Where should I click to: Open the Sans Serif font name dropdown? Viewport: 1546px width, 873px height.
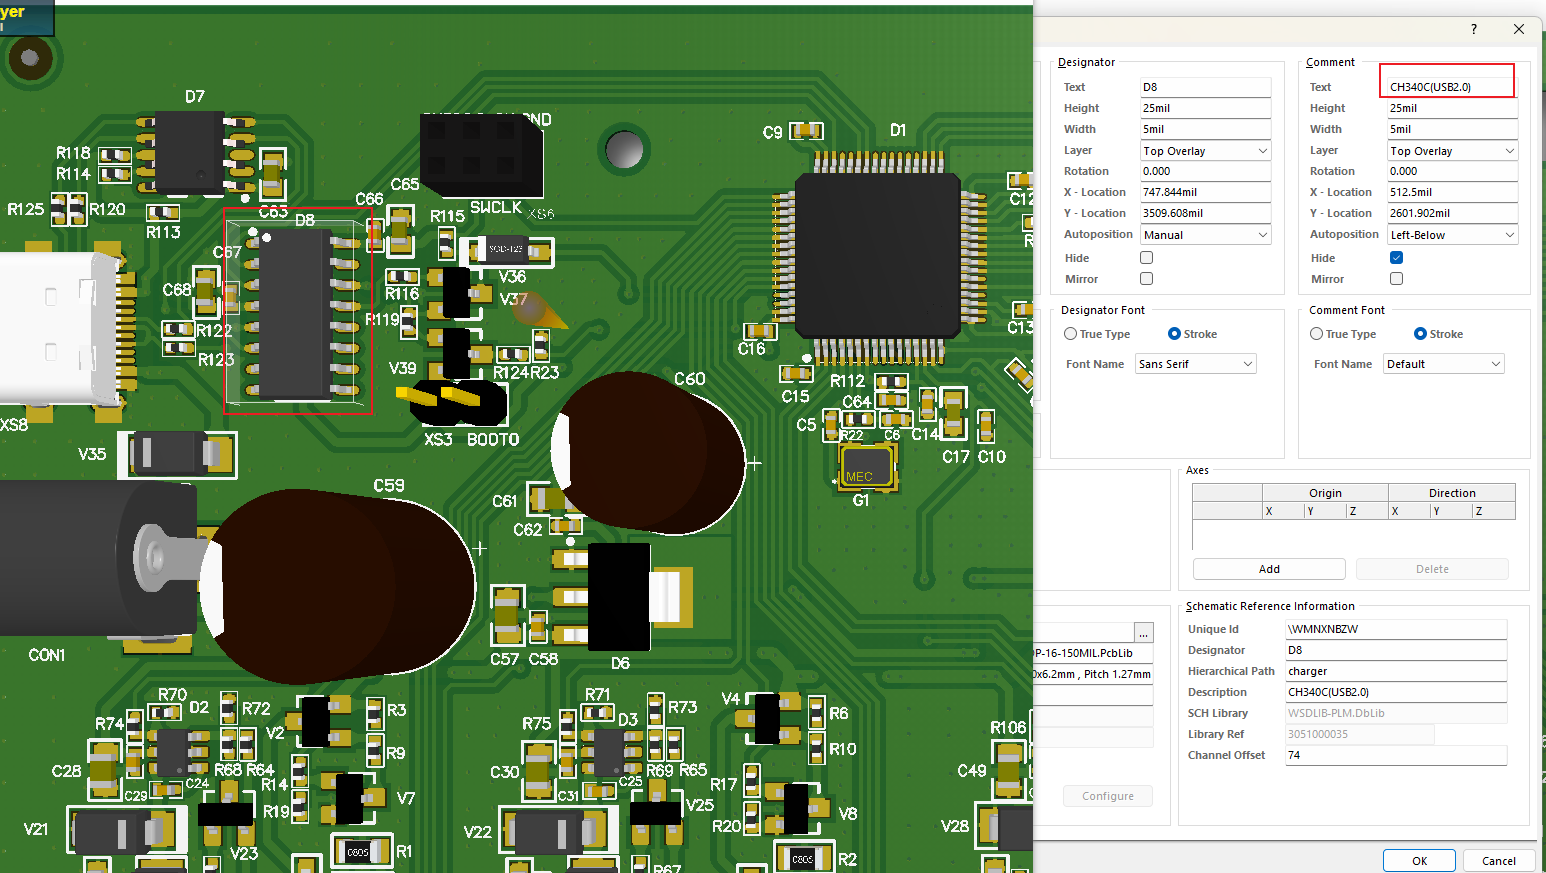pos(1196,364)
